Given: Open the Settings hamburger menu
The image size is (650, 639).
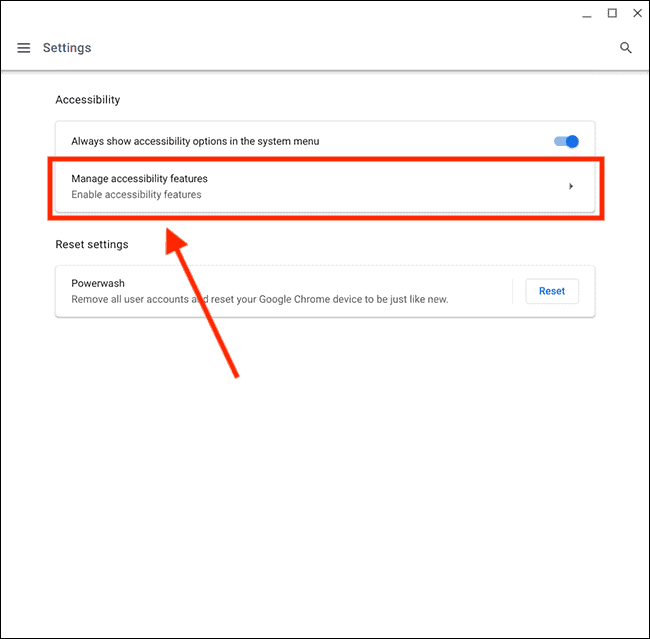Looking at the screenshot, I should click(x=24, y=48).
